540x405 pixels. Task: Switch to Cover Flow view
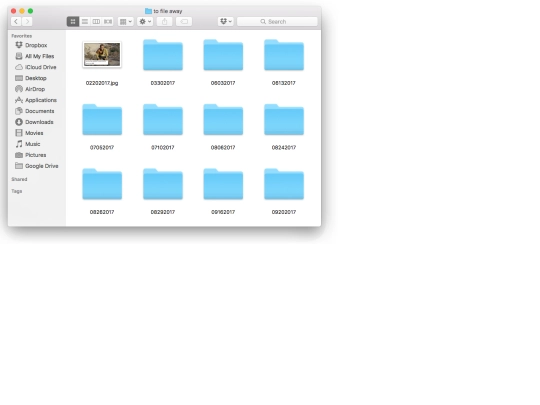coord(108,22)
